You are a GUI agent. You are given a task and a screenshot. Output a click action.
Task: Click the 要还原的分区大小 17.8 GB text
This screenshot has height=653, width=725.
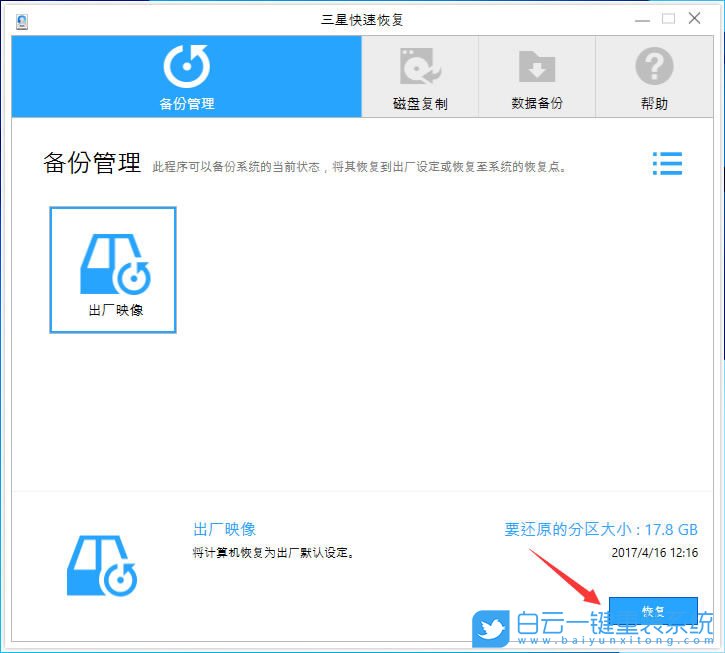601,529
